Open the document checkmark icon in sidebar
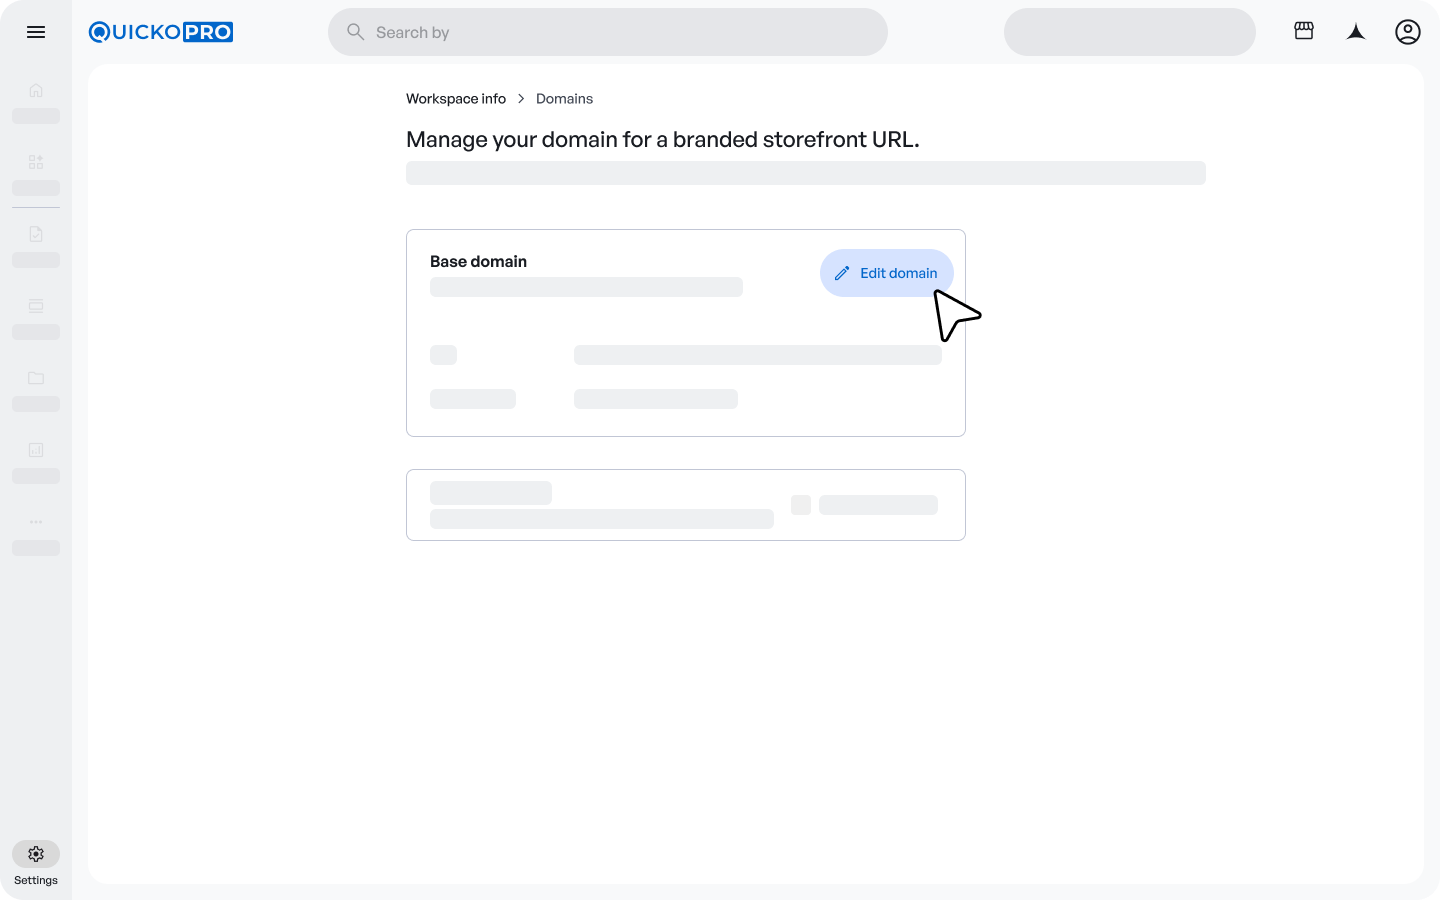 [x=36, y=234]
